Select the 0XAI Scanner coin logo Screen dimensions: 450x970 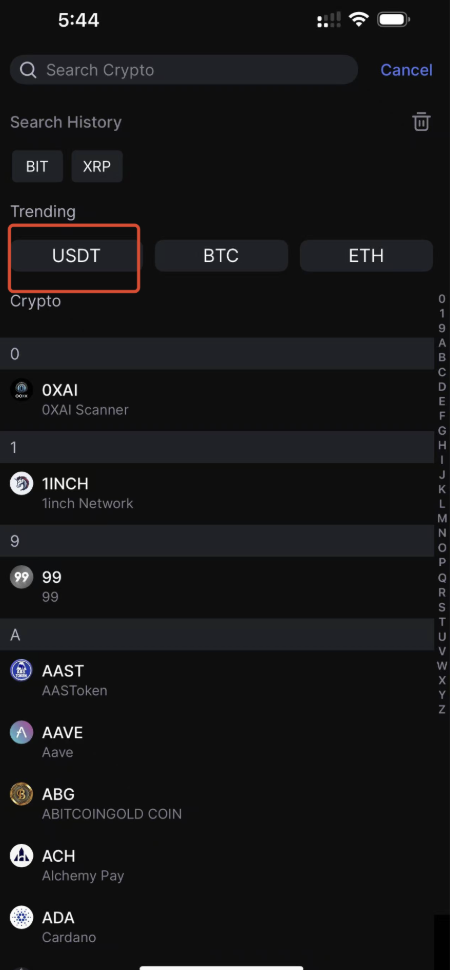22,390
